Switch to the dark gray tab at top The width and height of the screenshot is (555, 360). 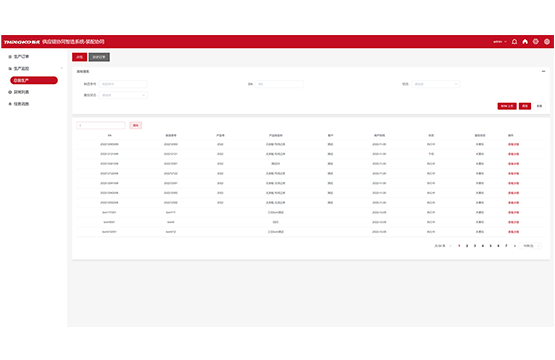tap(99, 57)
